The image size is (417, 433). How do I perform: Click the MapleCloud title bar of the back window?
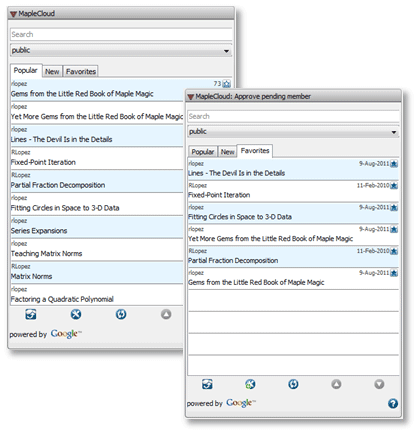[121, 14]
